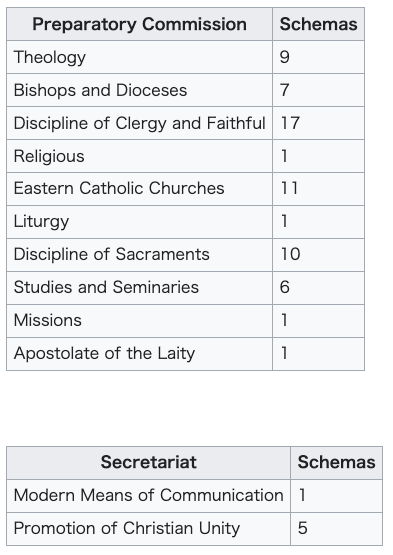
Task: Click the Secretariat column header
Action: (x=148, y=462)
